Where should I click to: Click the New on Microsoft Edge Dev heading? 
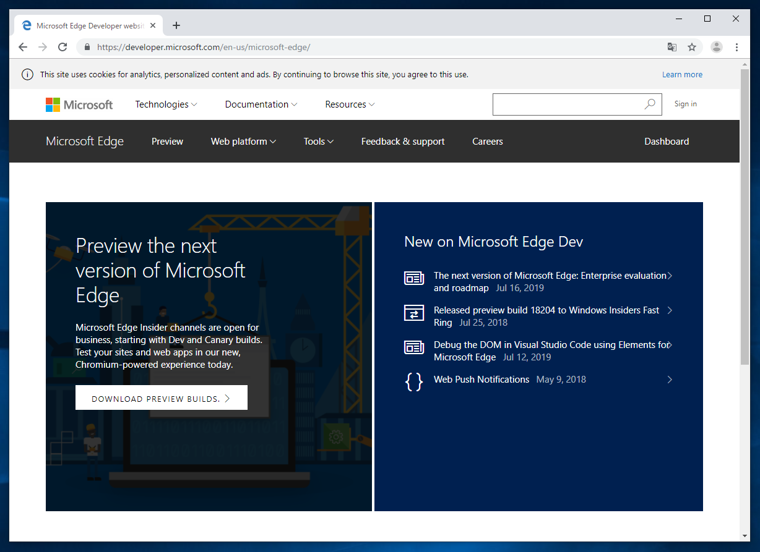pyautogui.click(x=493, y=241)
